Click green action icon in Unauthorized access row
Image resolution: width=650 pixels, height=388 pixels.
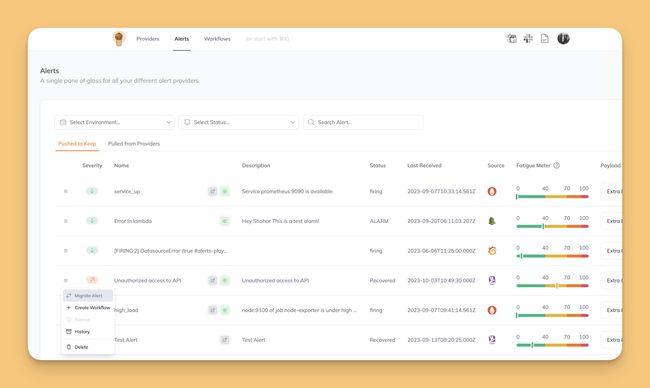(x=225, y=281)
